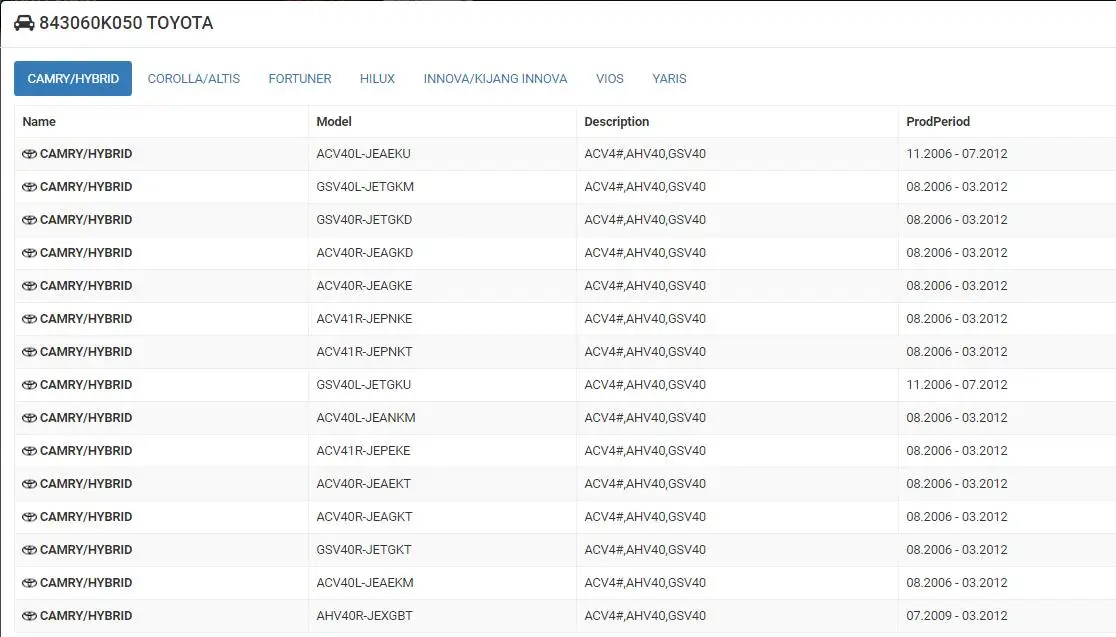Click period 11.2006 - 07.2012 in ACV40L-JEAEKU row
This screenshot has height=637, width=1116.
point(957,154)
